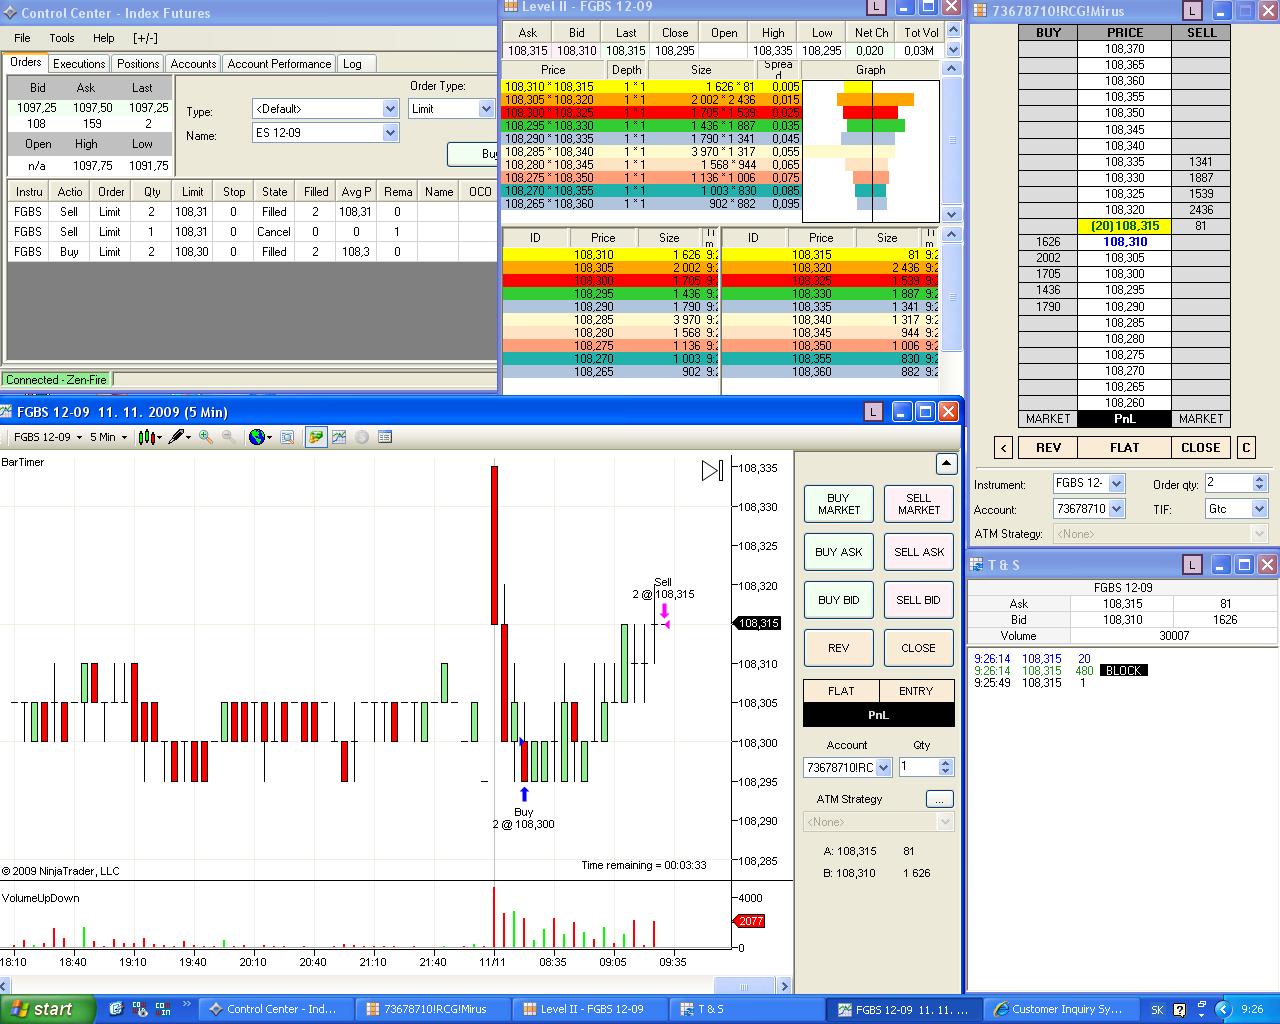Open the File menu in Control Center
The width and height of the screenshot is (1280, 1024).
coord(22,38)
